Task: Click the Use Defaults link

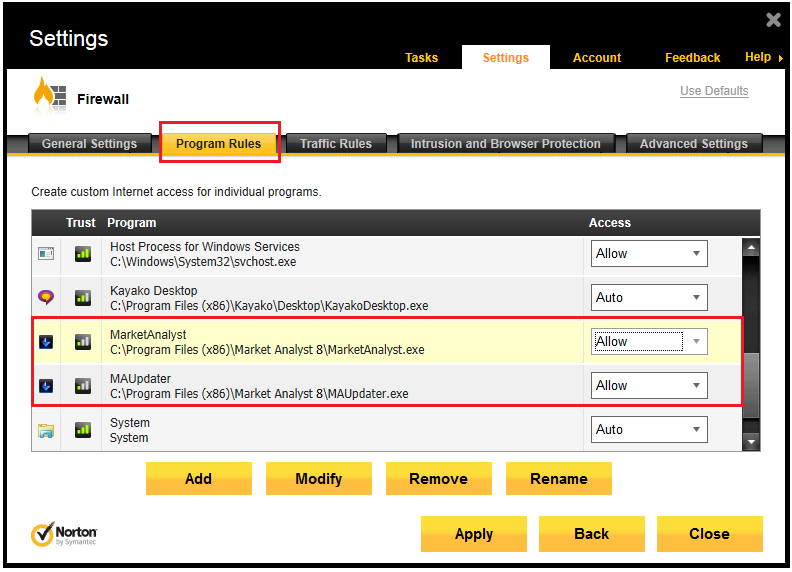Action: pos(714,91)
